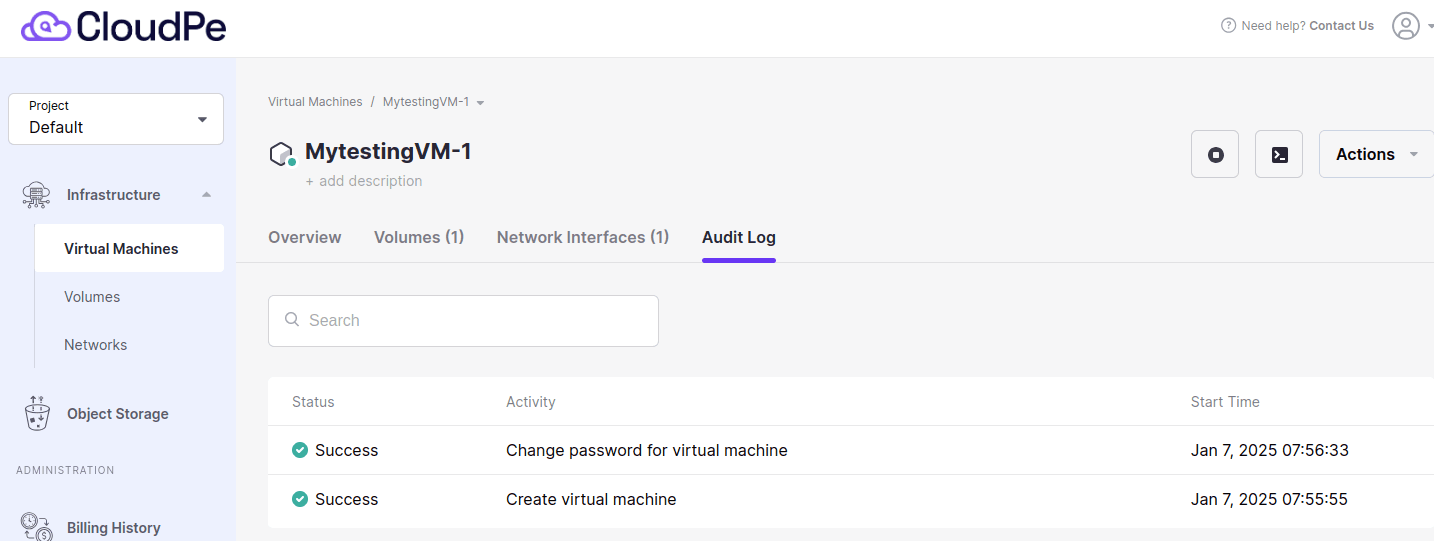Open the Project Default dropdown
This screenshot has height=541, width=1434.
click(116, 119)
